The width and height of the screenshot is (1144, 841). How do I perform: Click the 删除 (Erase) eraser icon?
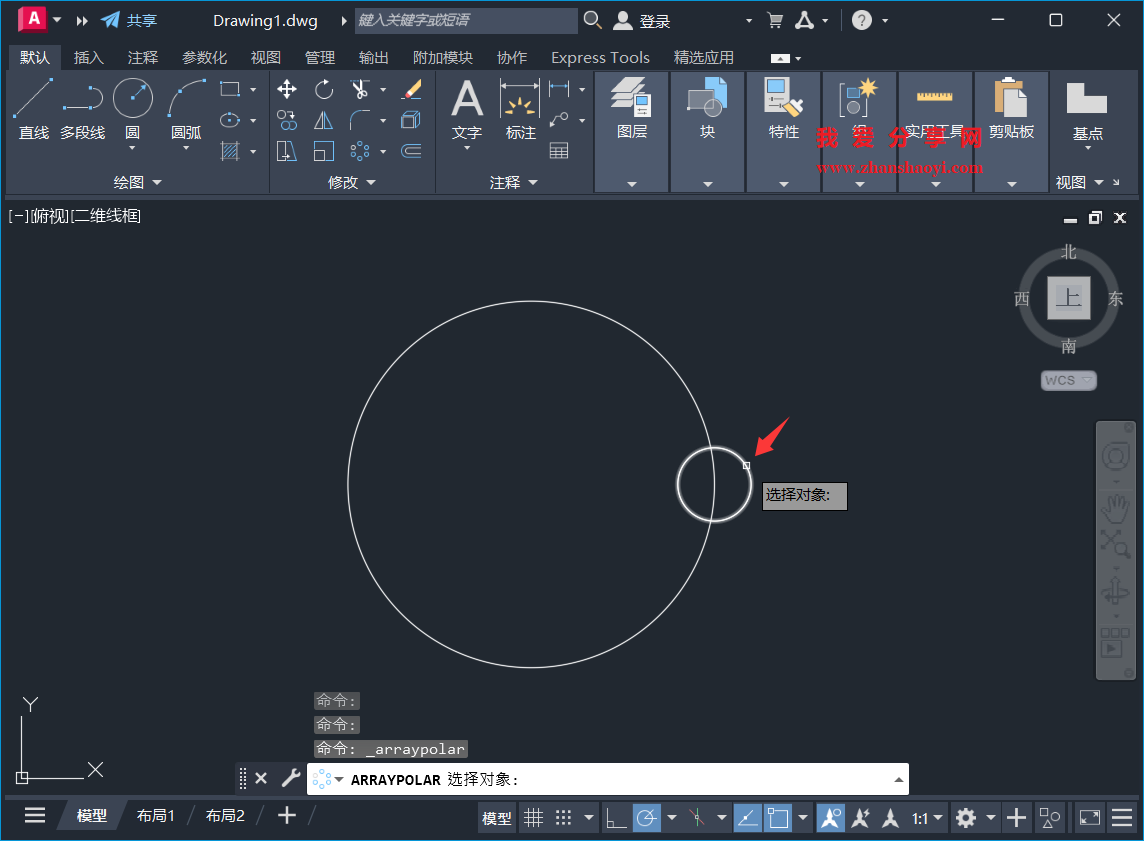(x=412, y=89)
